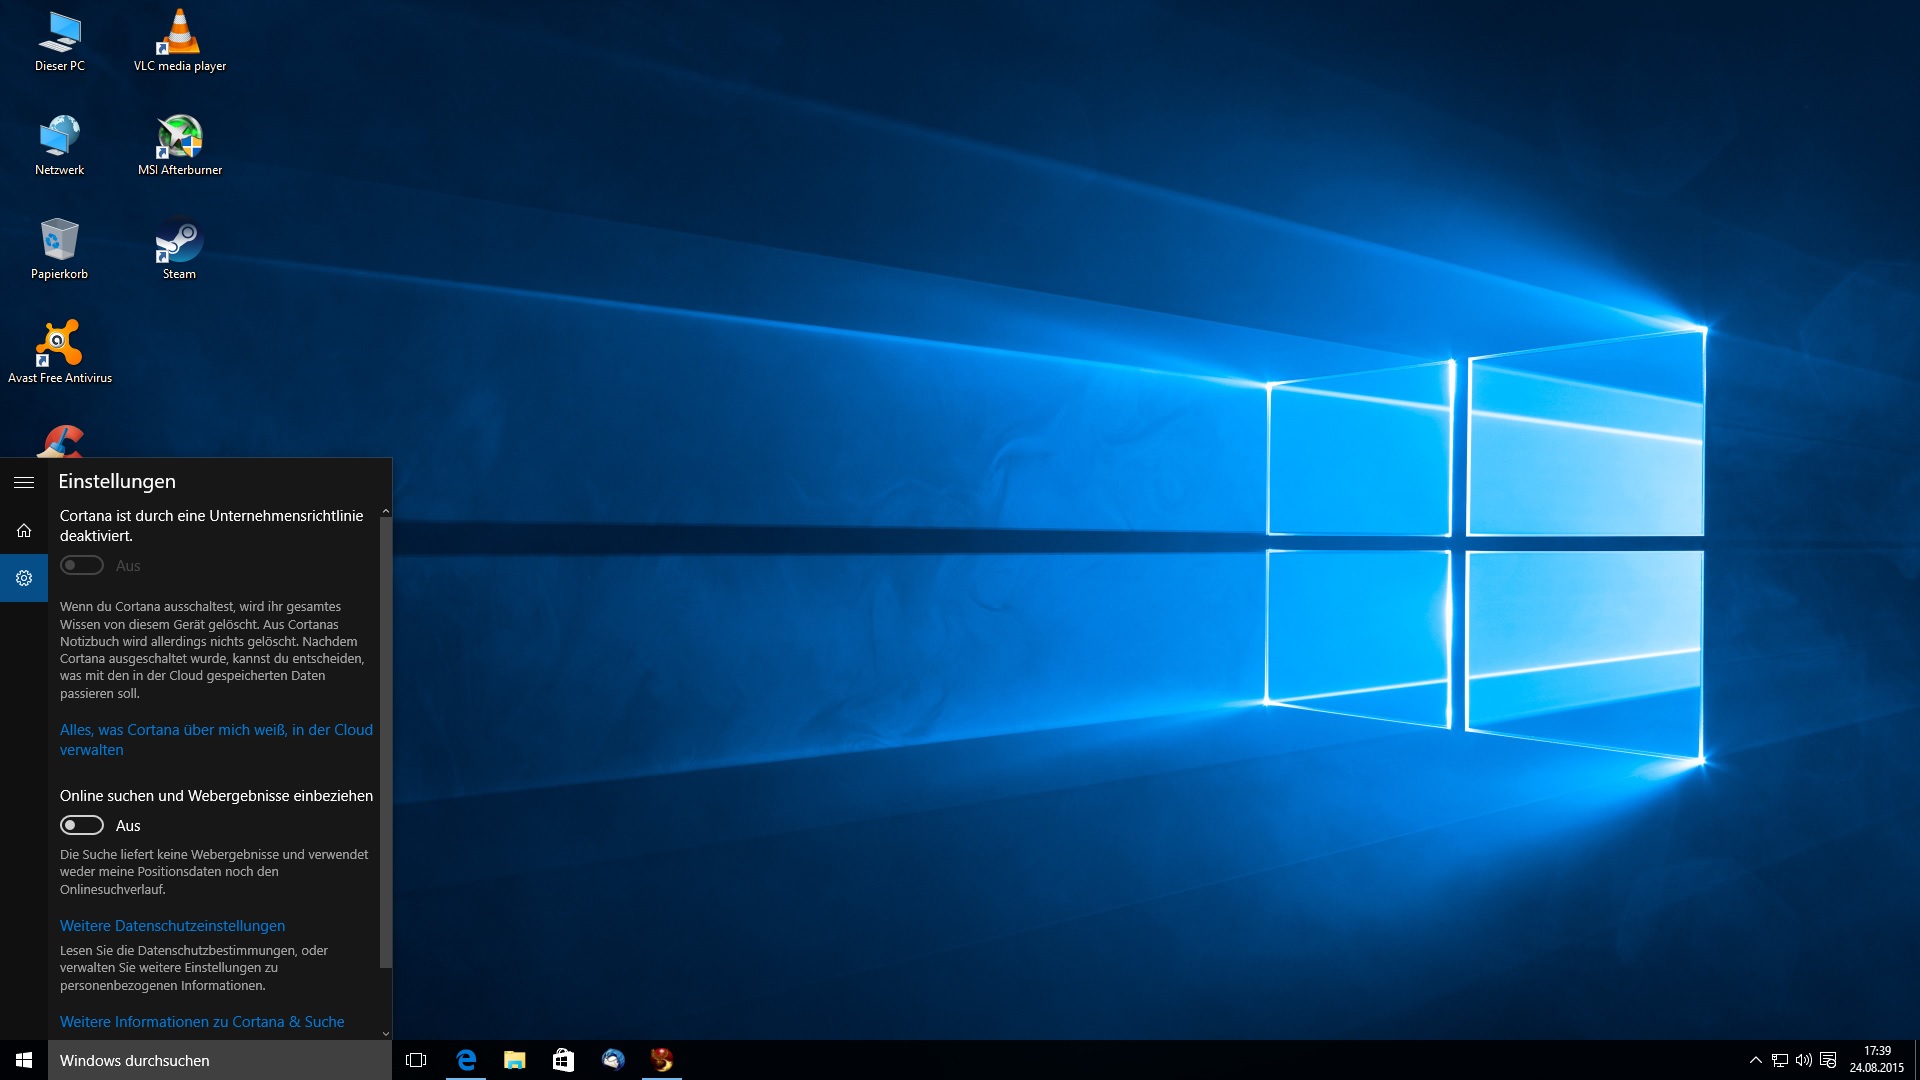Image resolution: width=1920 pixels, height=1080 pixels.
Task: Open the hamburger menu in the search panel
Action: [24, 482]
